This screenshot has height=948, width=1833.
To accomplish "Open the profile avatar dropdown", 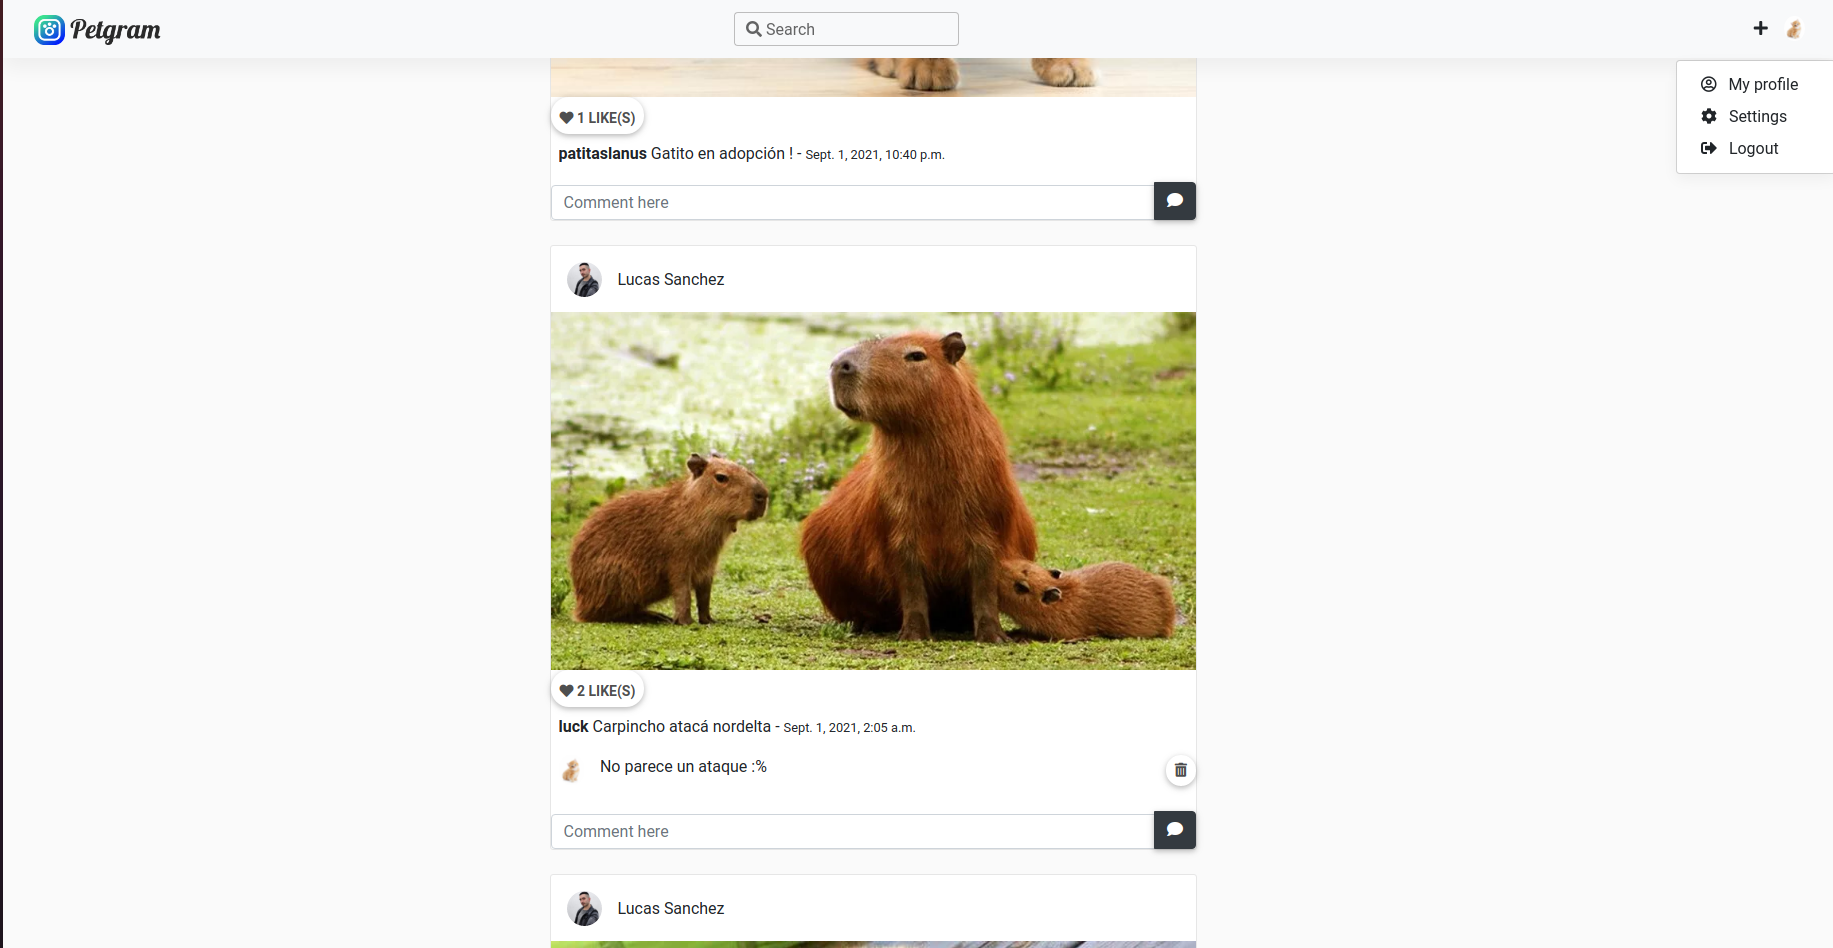I will (1794, 29).
